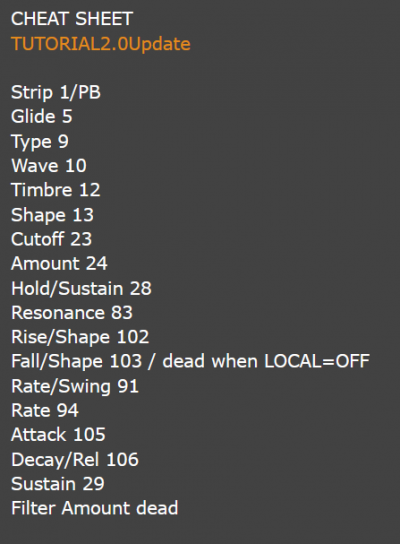Click the Resonance 83 line
Screen dimensions: 400x544
click(x=72, y=313)
